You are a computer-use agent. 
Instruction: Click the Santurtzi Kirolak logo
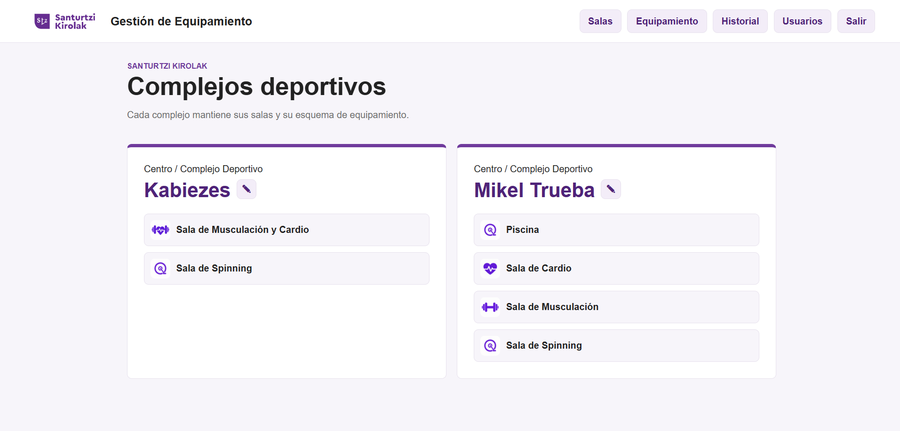(65, 21)
